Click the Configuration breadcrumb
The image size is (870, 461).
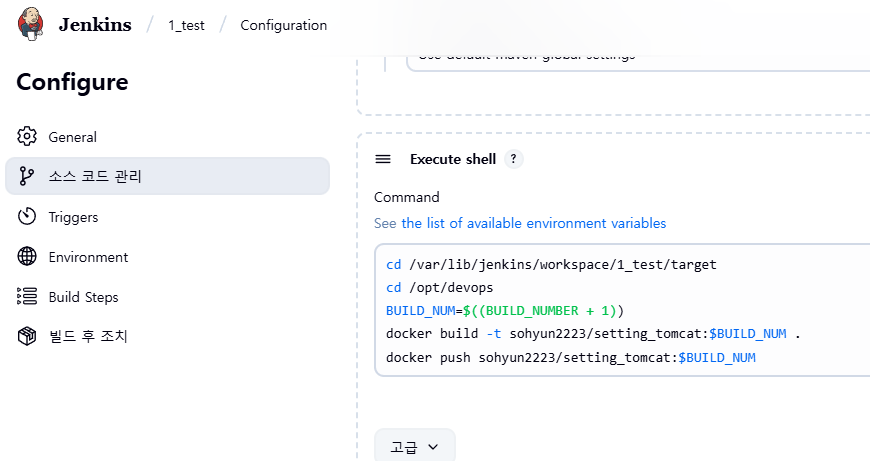(284, 26)
